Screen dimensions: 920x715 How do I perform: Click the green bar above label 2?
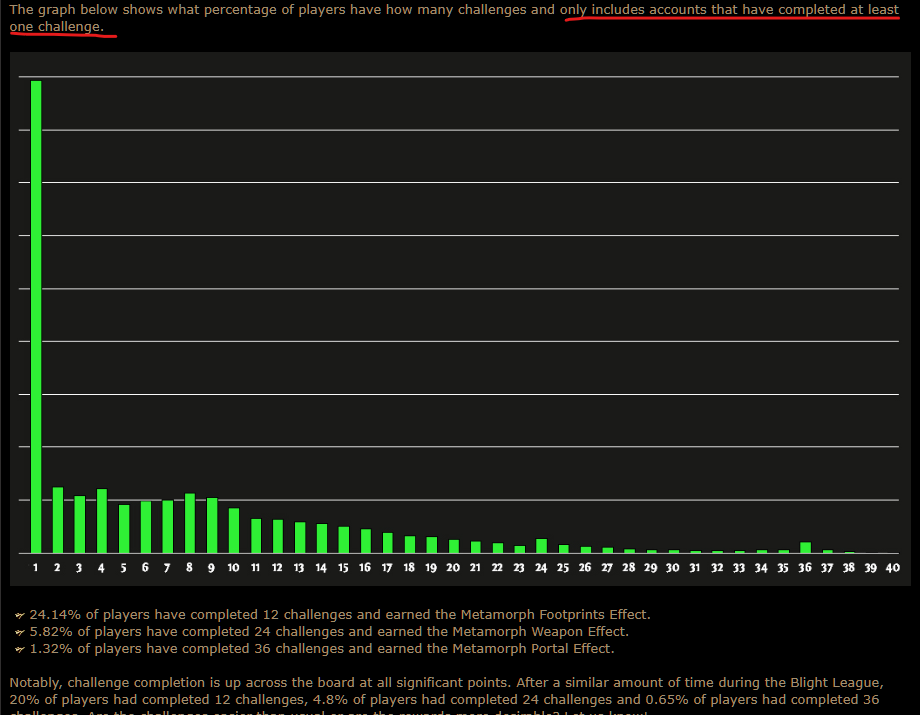[58, 520]
